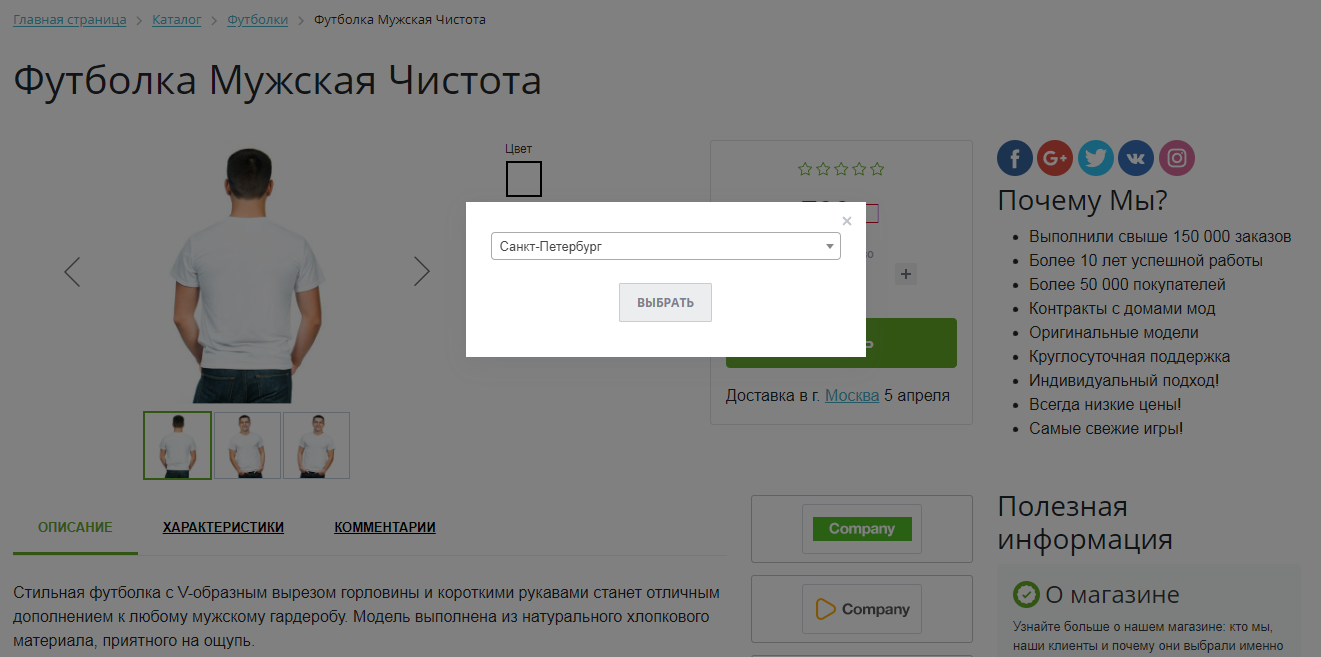1321x657 pixels.
Task: Click the Москва delivery city link
Action: click(x=852, y=395)
